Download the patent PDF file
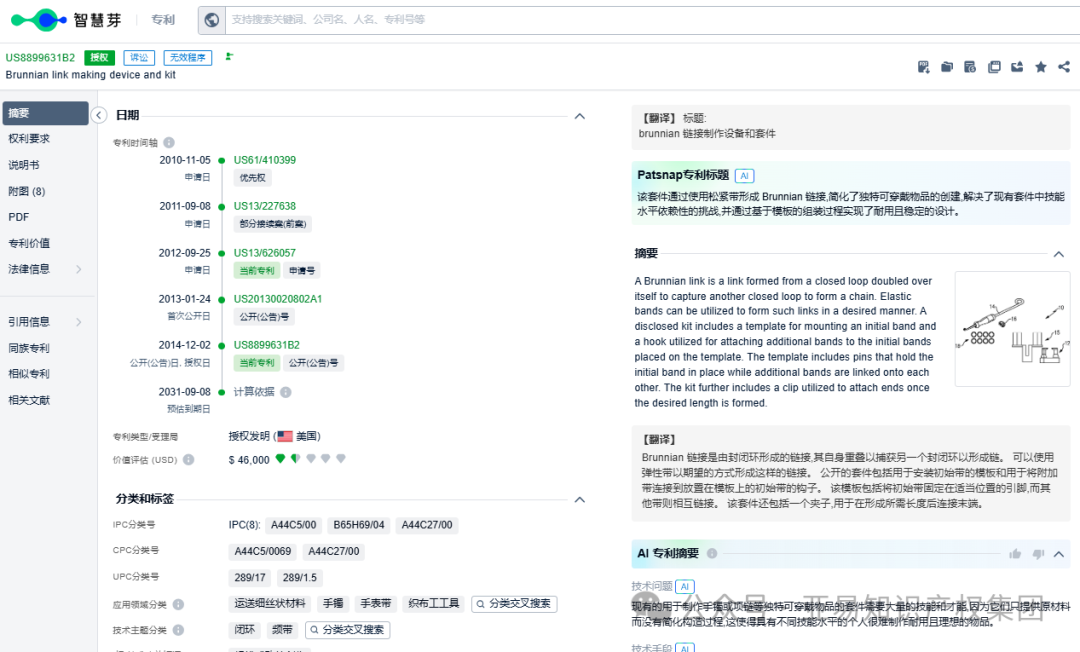Viewport: 1080px width, 652px height. click(x=923, y=67)
